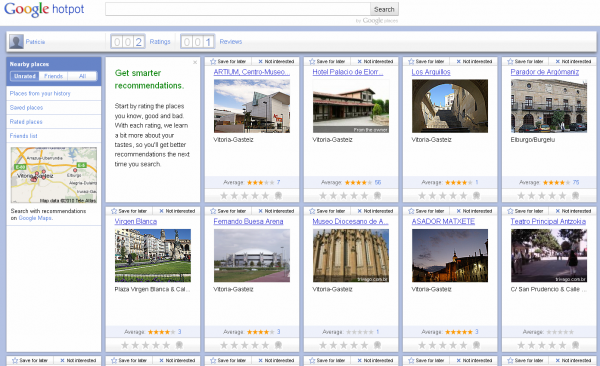
Task: Mark Parador de Argómaniz as not interested
Action: [573, 61]
